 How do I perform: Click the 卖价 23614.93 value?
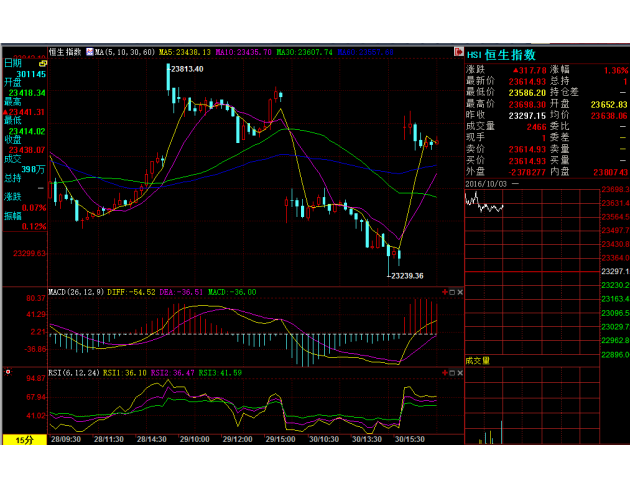click(527, 149)
